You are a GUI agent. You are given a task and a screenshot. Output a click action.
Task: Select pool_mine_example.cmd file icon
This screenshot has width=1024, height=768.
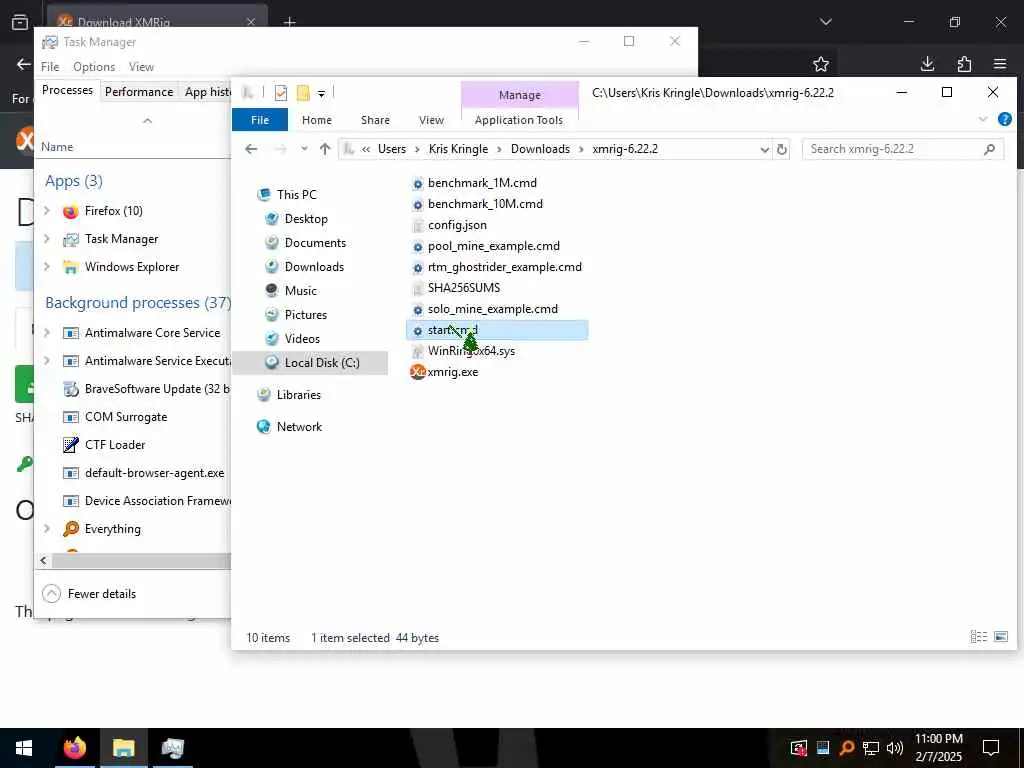pos(418,247)
